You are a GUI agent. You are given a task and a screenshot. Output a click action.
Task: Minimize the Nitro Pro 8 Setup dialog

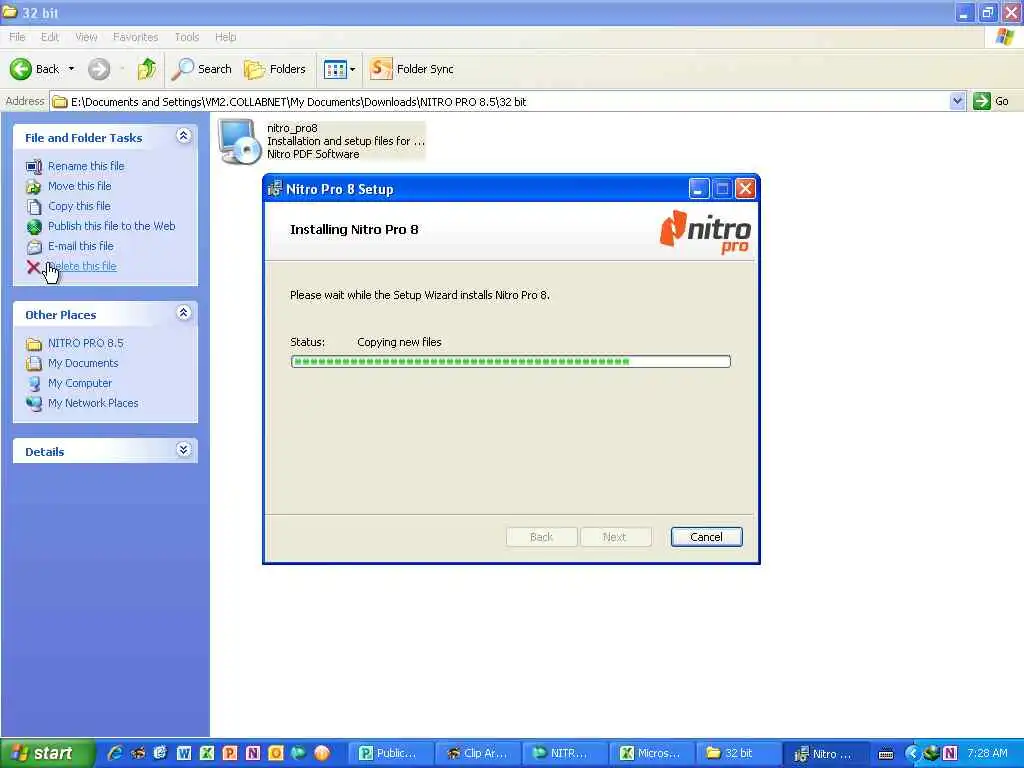tap(699, 189)
